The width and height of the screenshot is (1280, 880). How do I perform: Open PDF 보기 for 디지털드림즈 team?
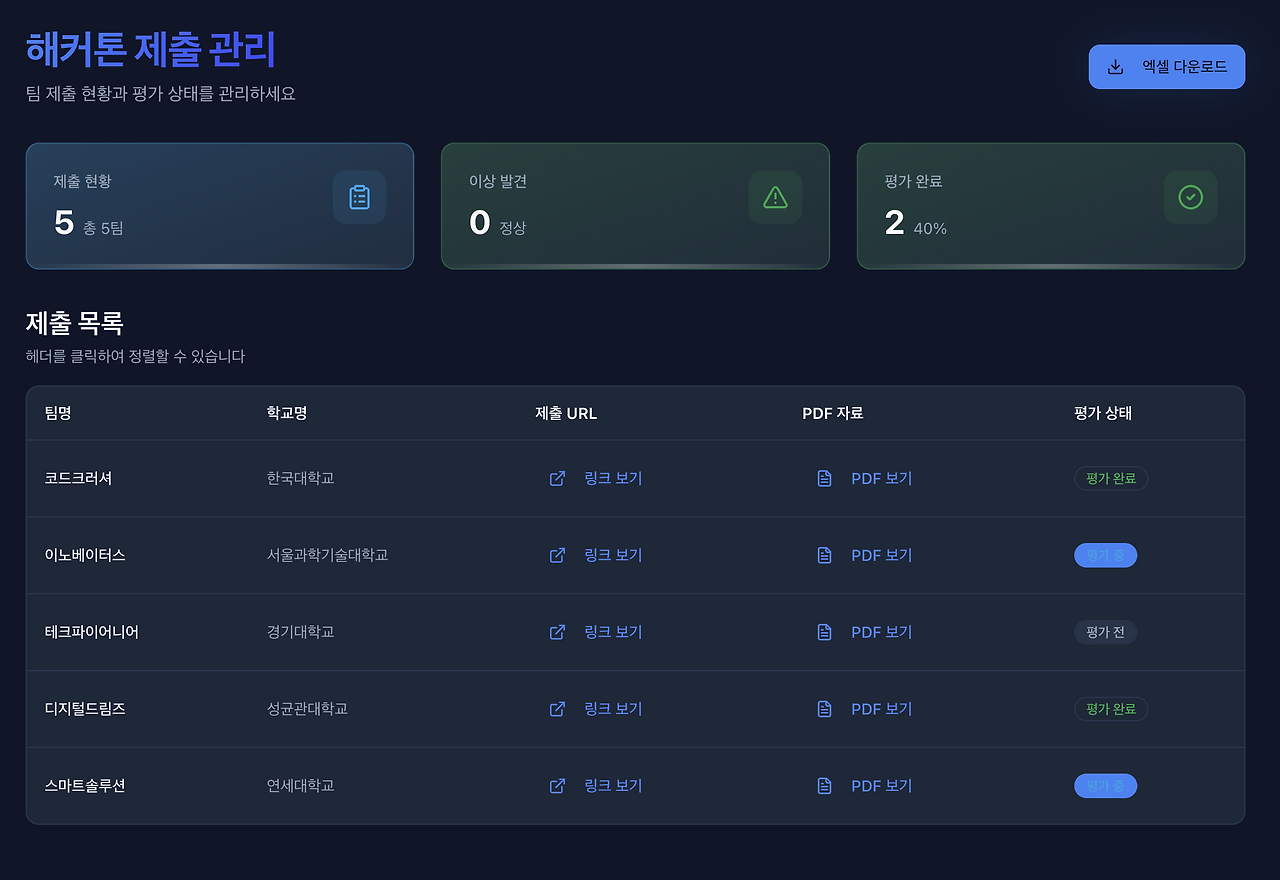(881, 708)
